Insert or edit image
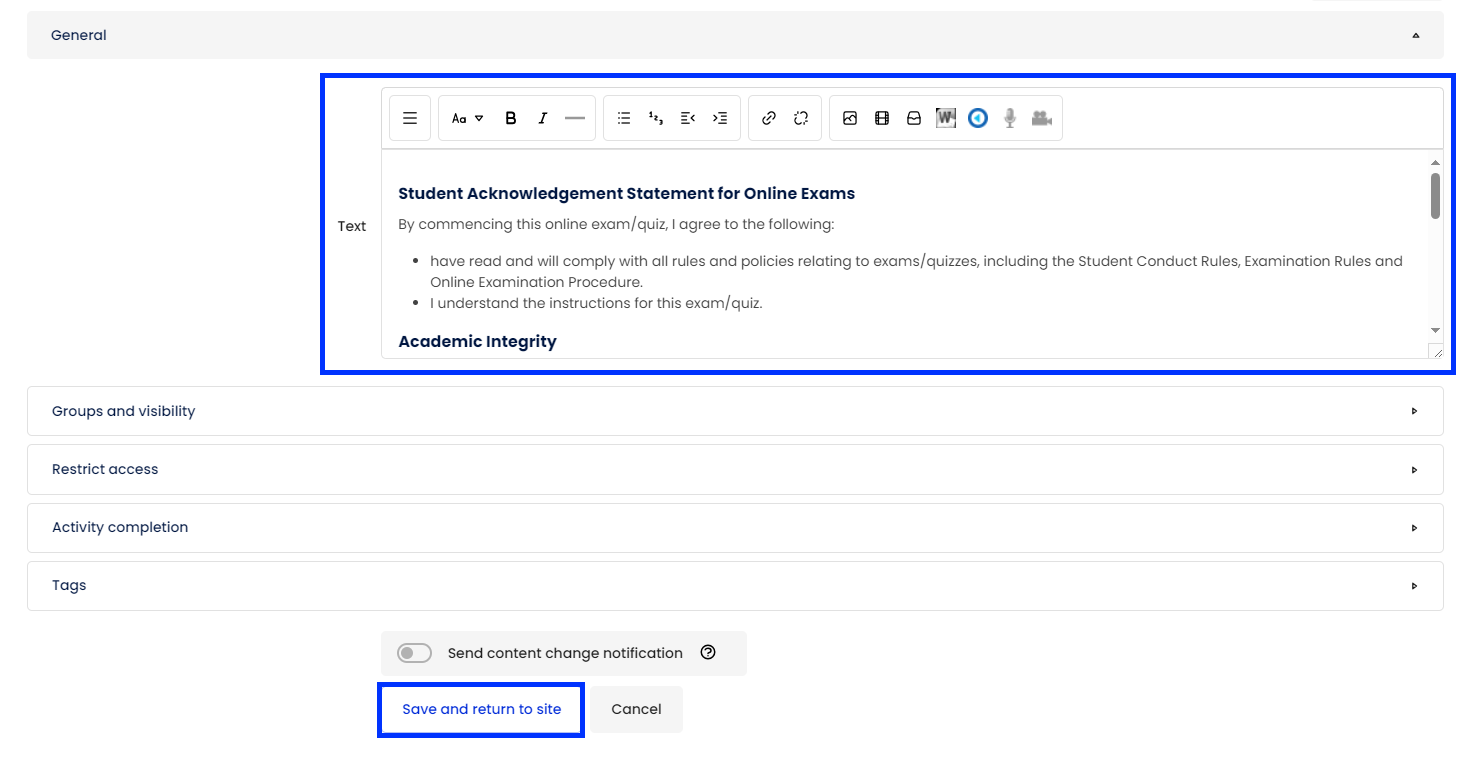Image resolution: width=1470 pixels, height=769 pixels. (x=850, y=118)
